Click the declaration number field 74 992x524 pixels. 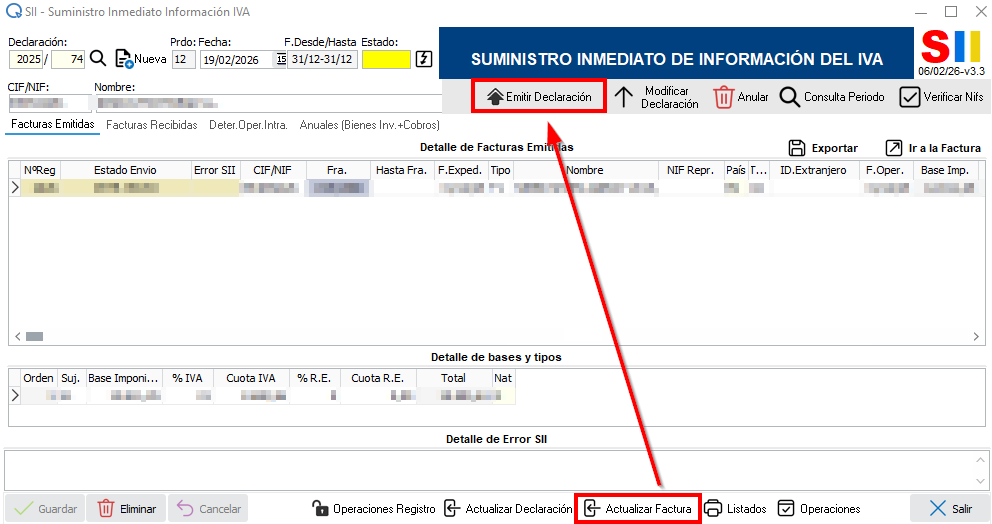point(68,59)
